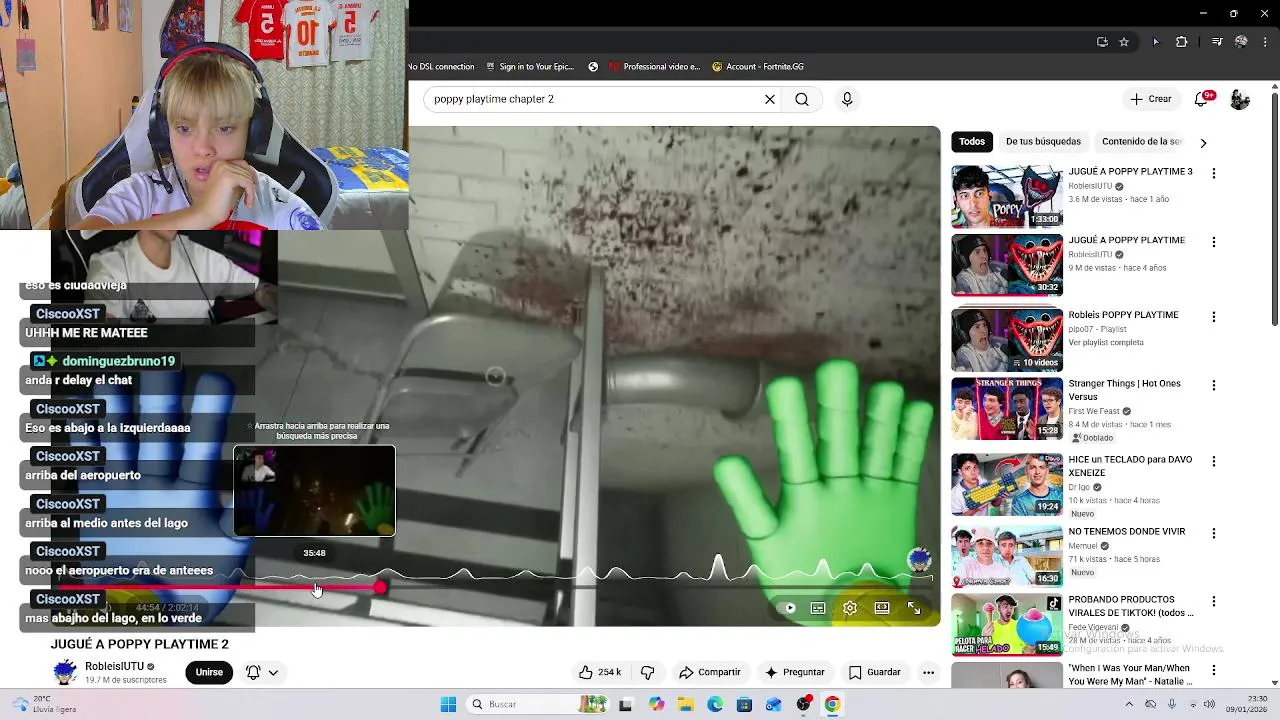The image size is (1280, 720).
Task: Open the RobleisIUTU channel avatar
Action: [x=65, y=672]
